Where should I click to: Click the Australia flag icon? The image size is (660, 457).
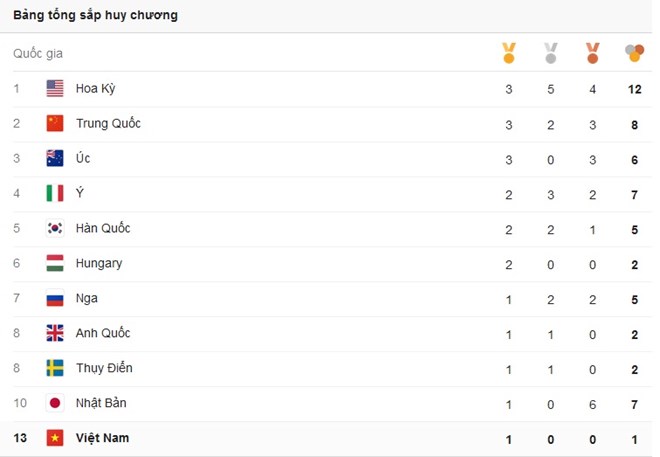55,159
